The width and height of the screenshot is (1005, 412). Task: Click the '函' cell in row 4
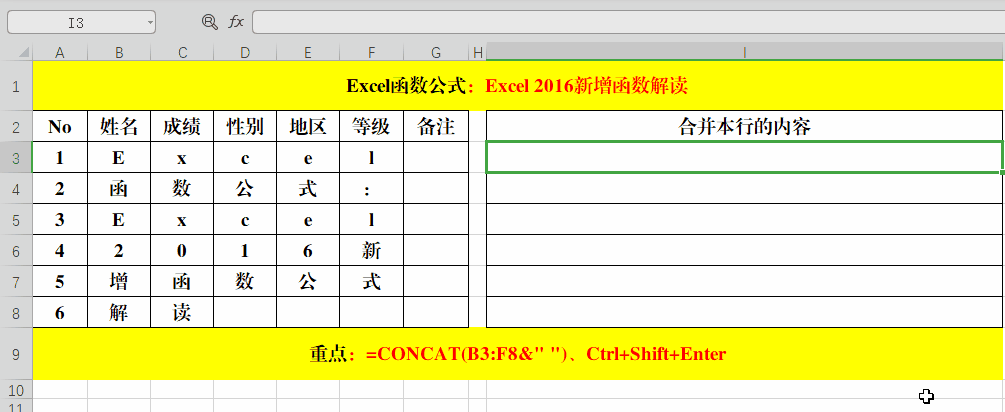click(x=119, y=189)
